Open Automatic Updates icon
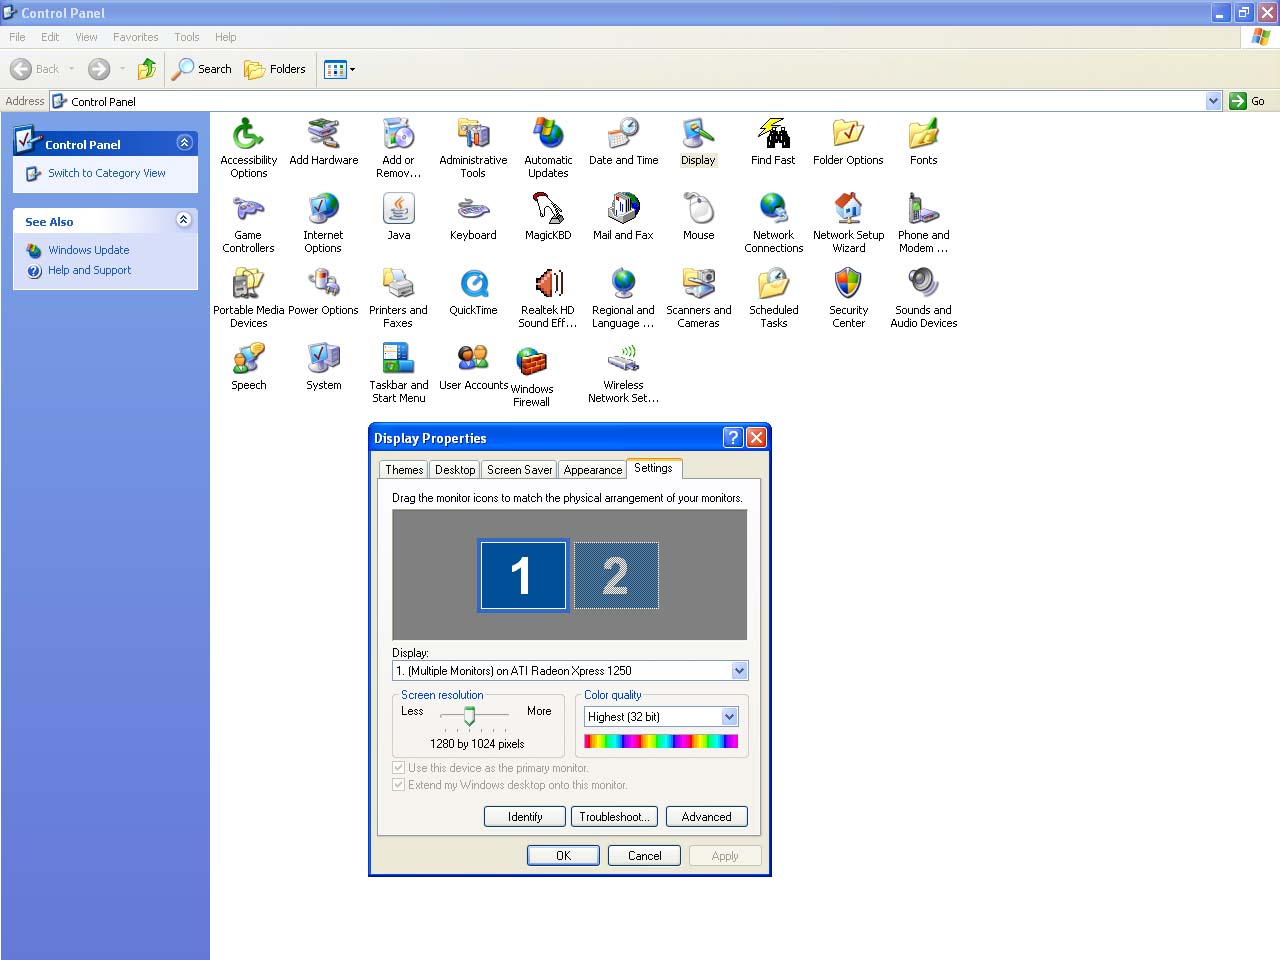 coord(548,134)
